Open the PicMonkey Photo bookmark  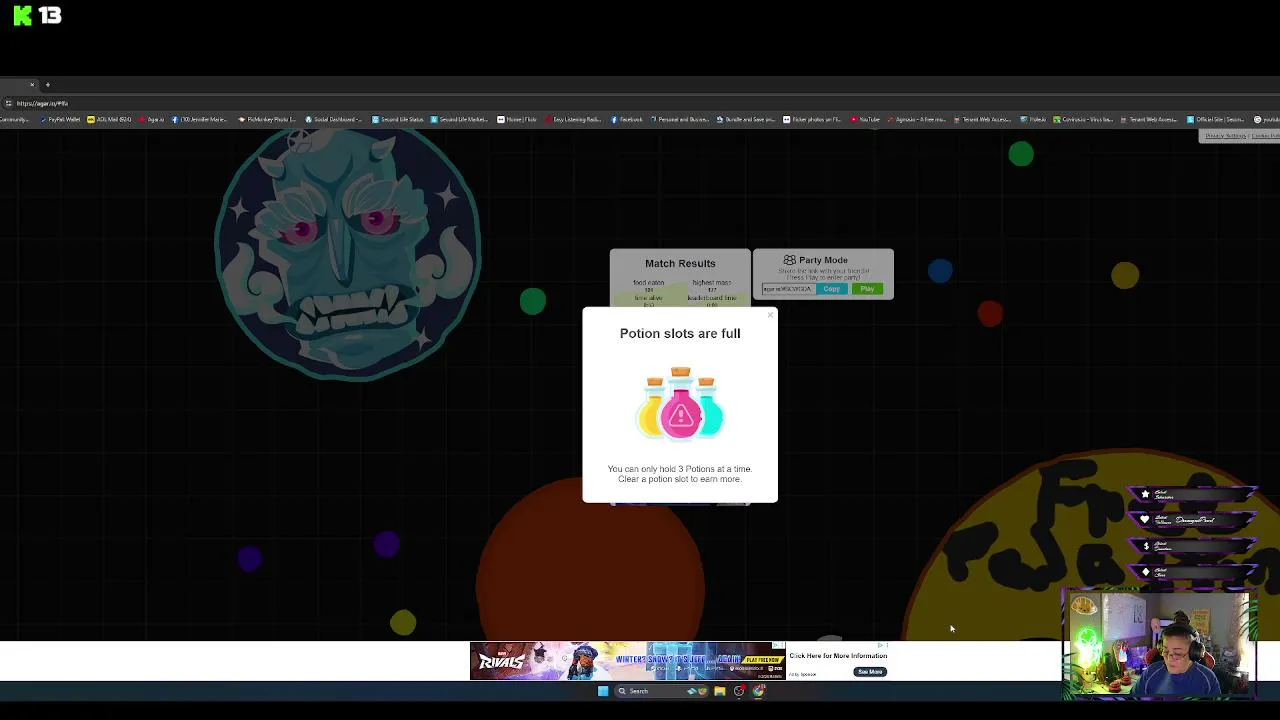click(x=267, y=120)
